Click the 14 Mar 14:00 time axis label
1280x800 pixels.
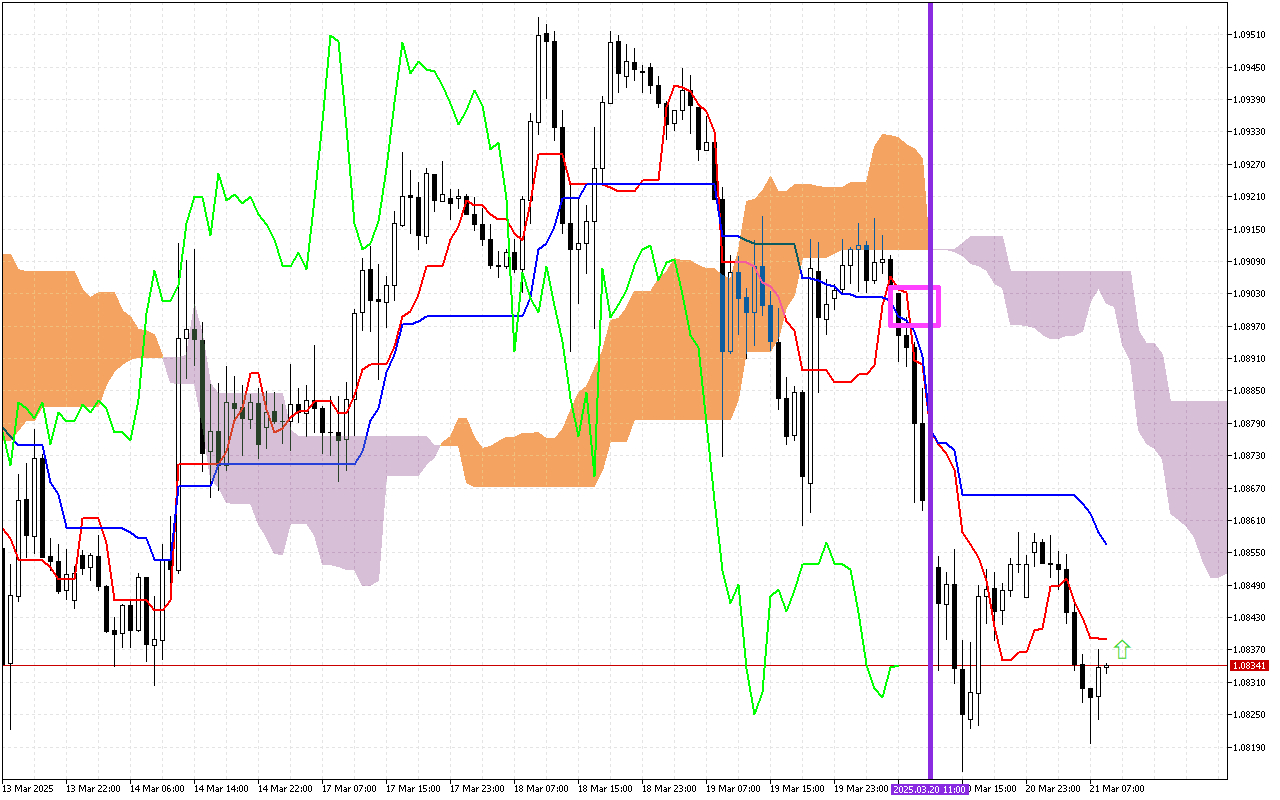pos(219,789)
